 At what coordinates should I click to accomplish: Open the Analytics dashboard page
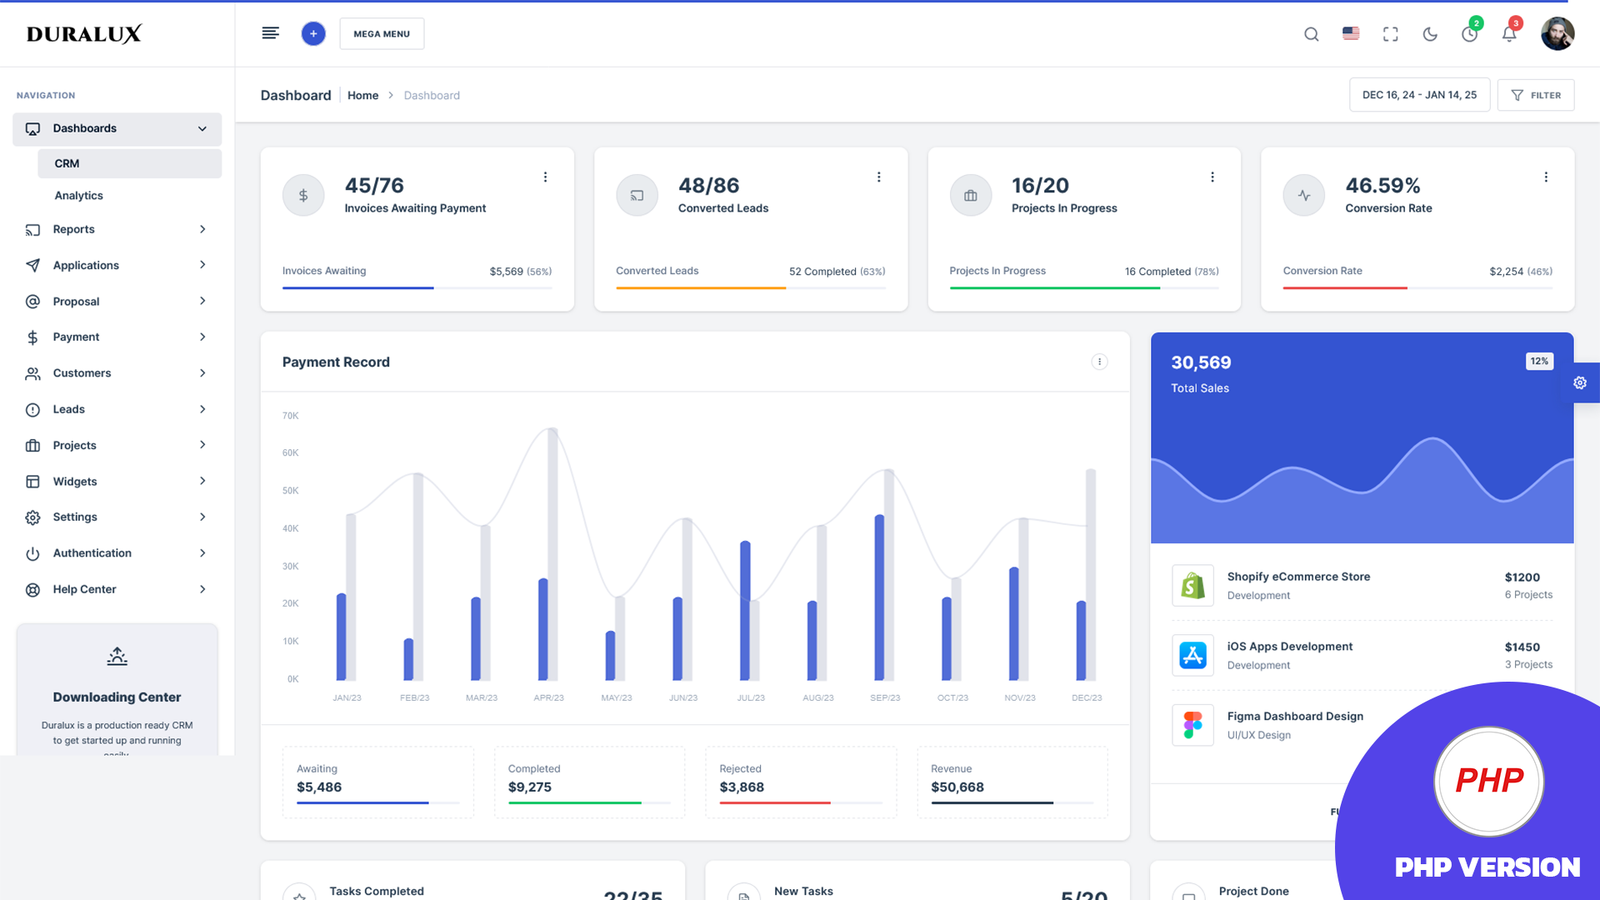[78, 195]
